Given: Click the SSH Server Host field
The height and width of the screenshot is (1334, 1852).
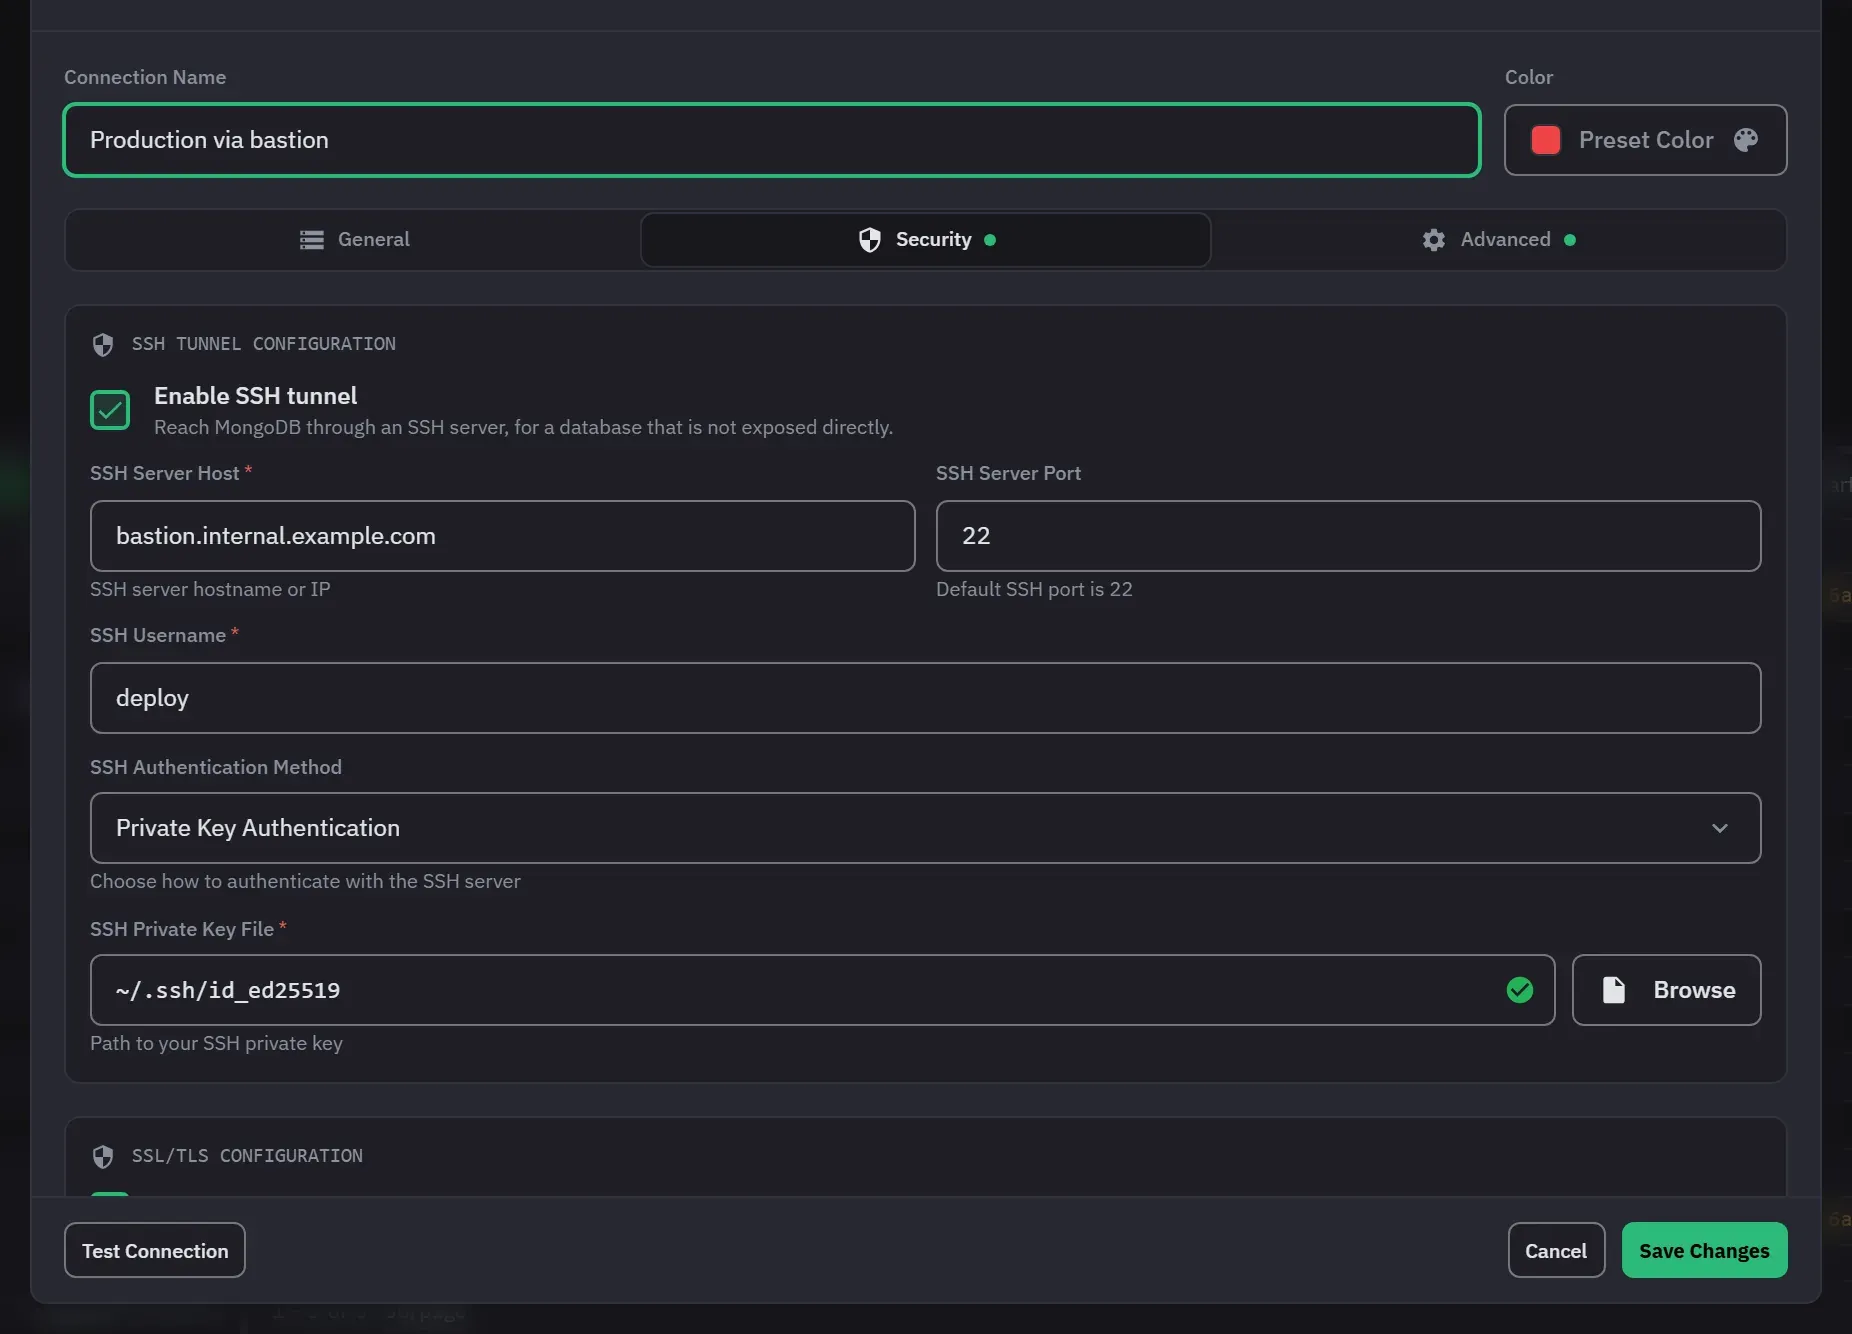Looking at the screenshot, I should tap(502, 536).
